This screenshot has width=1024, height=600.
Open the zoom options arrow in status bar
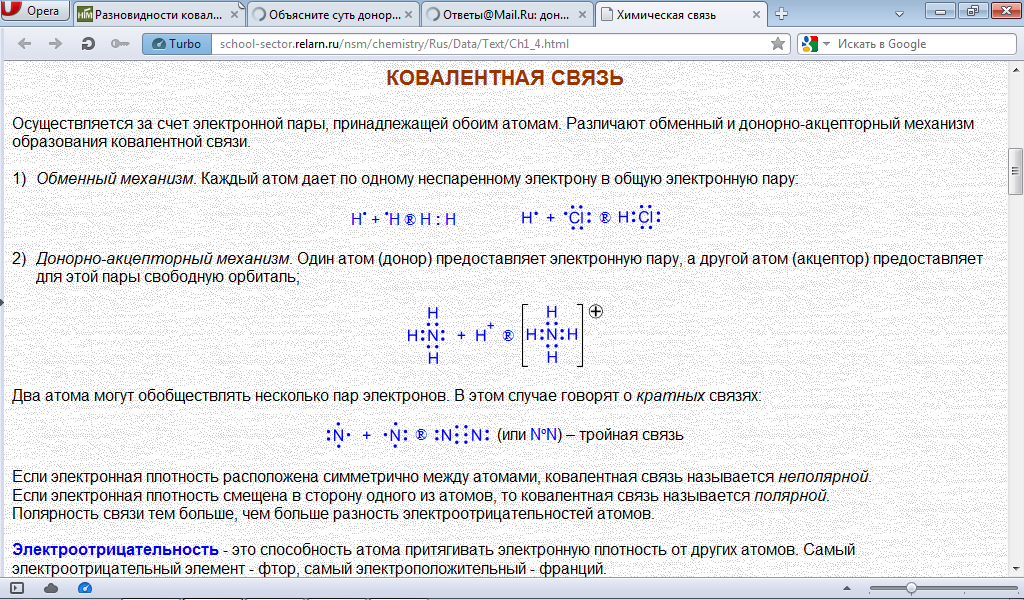pyautogui.click(x=847, y=588)
